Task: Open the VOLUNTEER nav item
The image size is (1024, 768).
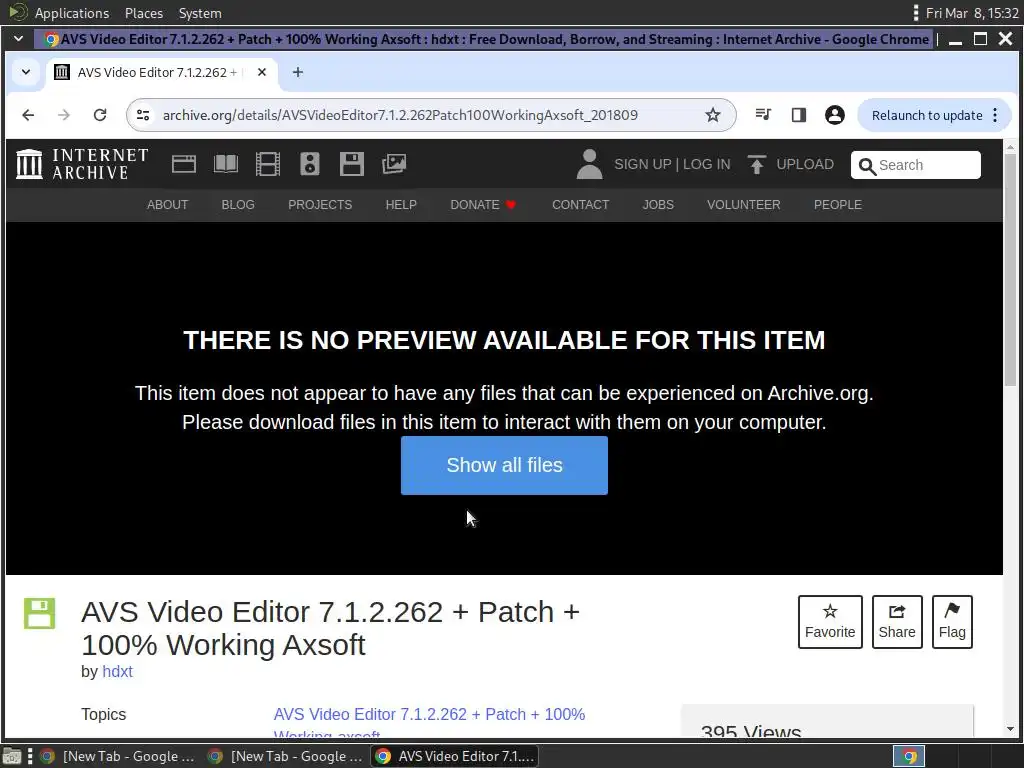Action: point(743,205)
